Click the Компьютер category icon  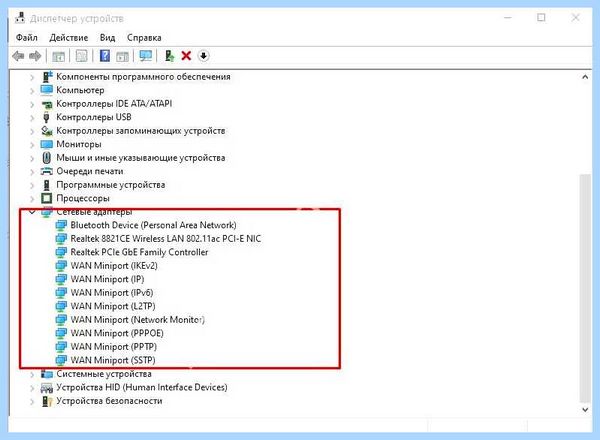point(47,90)
